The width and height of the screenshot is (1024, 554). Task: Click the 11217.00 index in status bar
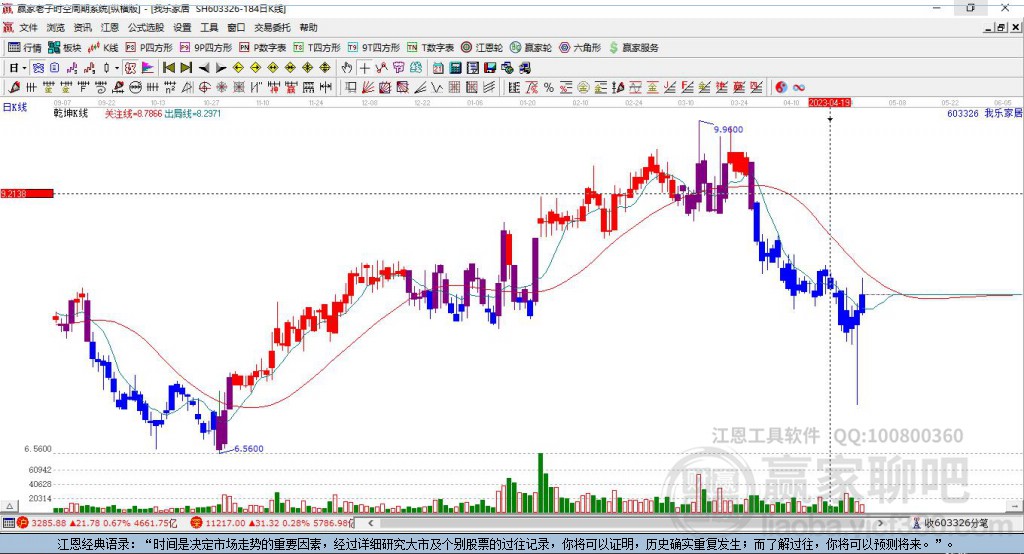coord(225,523)
